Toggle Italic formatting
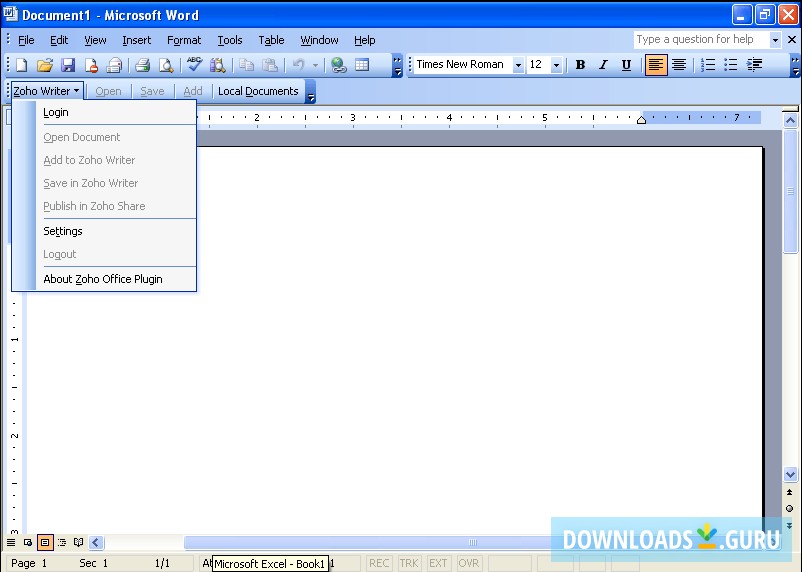Image resolution: width=802 pixels, height=572 pixels. pos(604,65)
